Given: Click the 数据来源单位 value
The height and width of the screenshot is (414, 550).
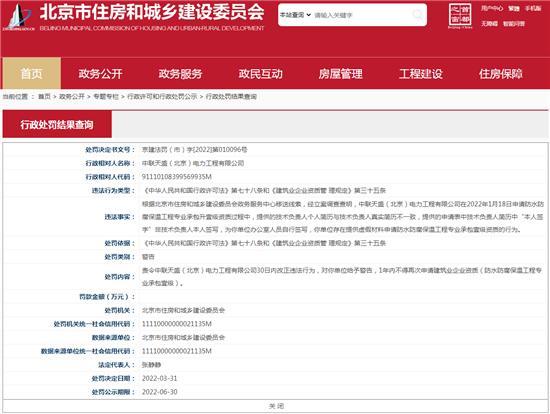Looking at the screenshot, I should 183,338.
